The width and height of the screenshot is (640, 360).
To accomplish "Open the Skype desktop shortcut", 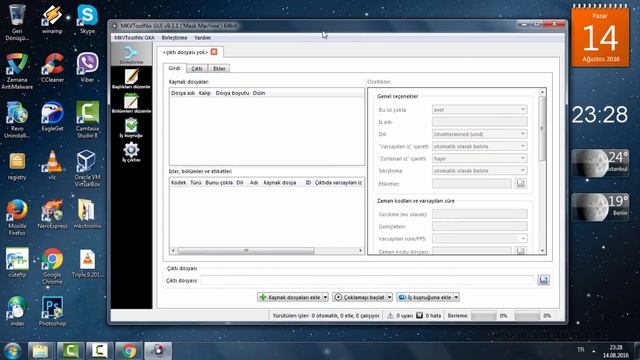I will click(87, 19).
